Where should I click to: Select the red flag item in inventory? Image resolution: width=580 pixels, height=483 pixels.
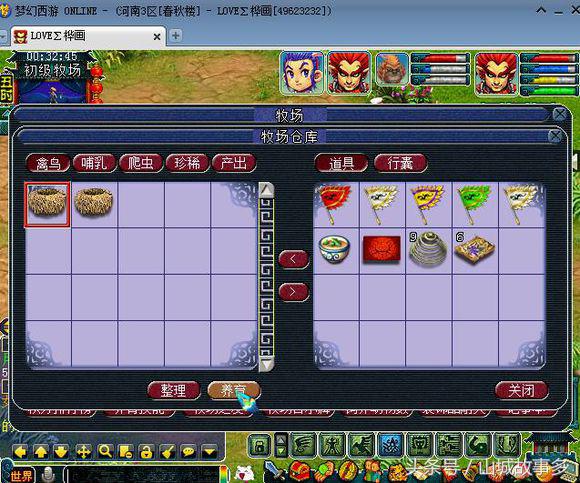click(335, 204)
